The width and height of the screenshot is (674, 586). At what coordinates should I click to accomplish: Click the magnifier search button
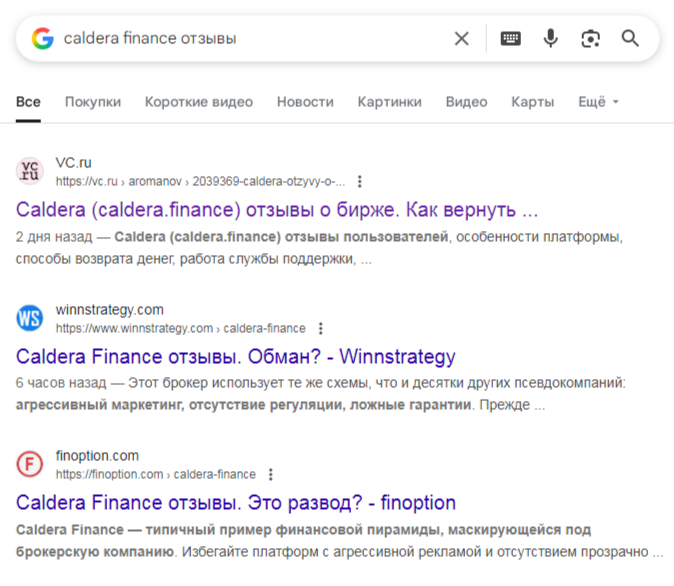click(x=630, y=39)
